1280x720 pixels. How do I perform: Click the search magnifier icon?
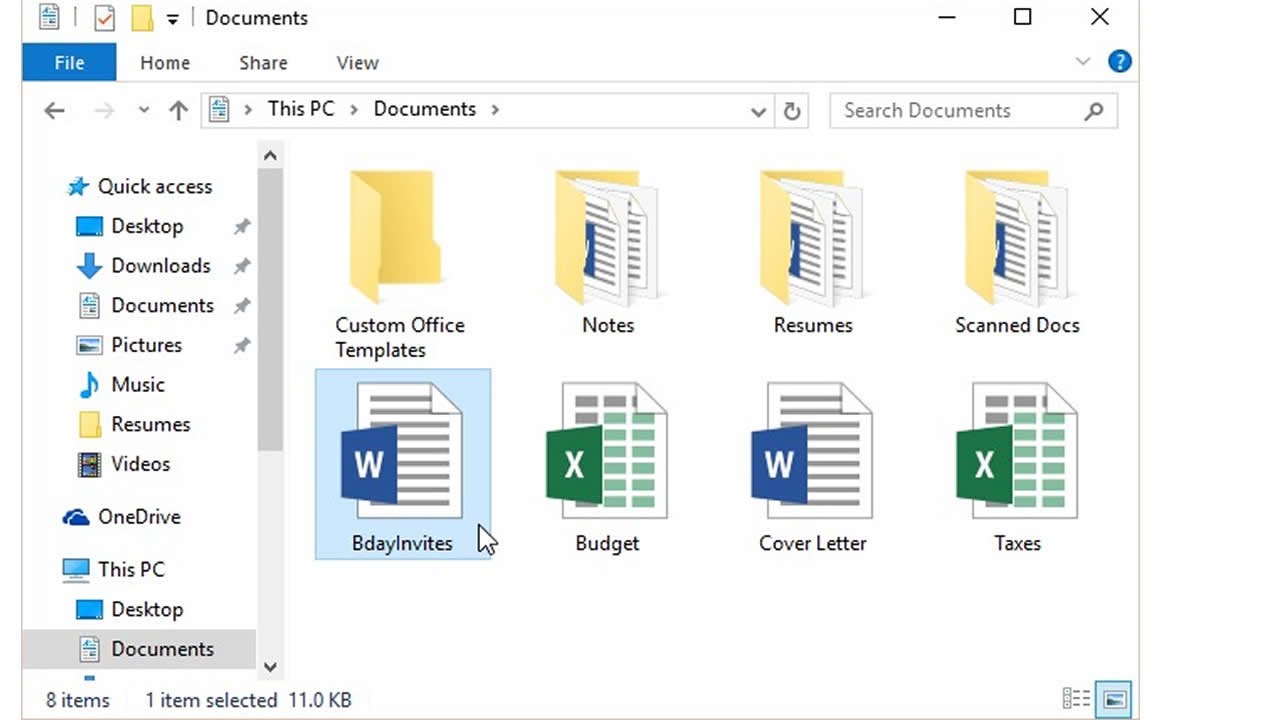pyautogui.click(x=1094, y=111)
